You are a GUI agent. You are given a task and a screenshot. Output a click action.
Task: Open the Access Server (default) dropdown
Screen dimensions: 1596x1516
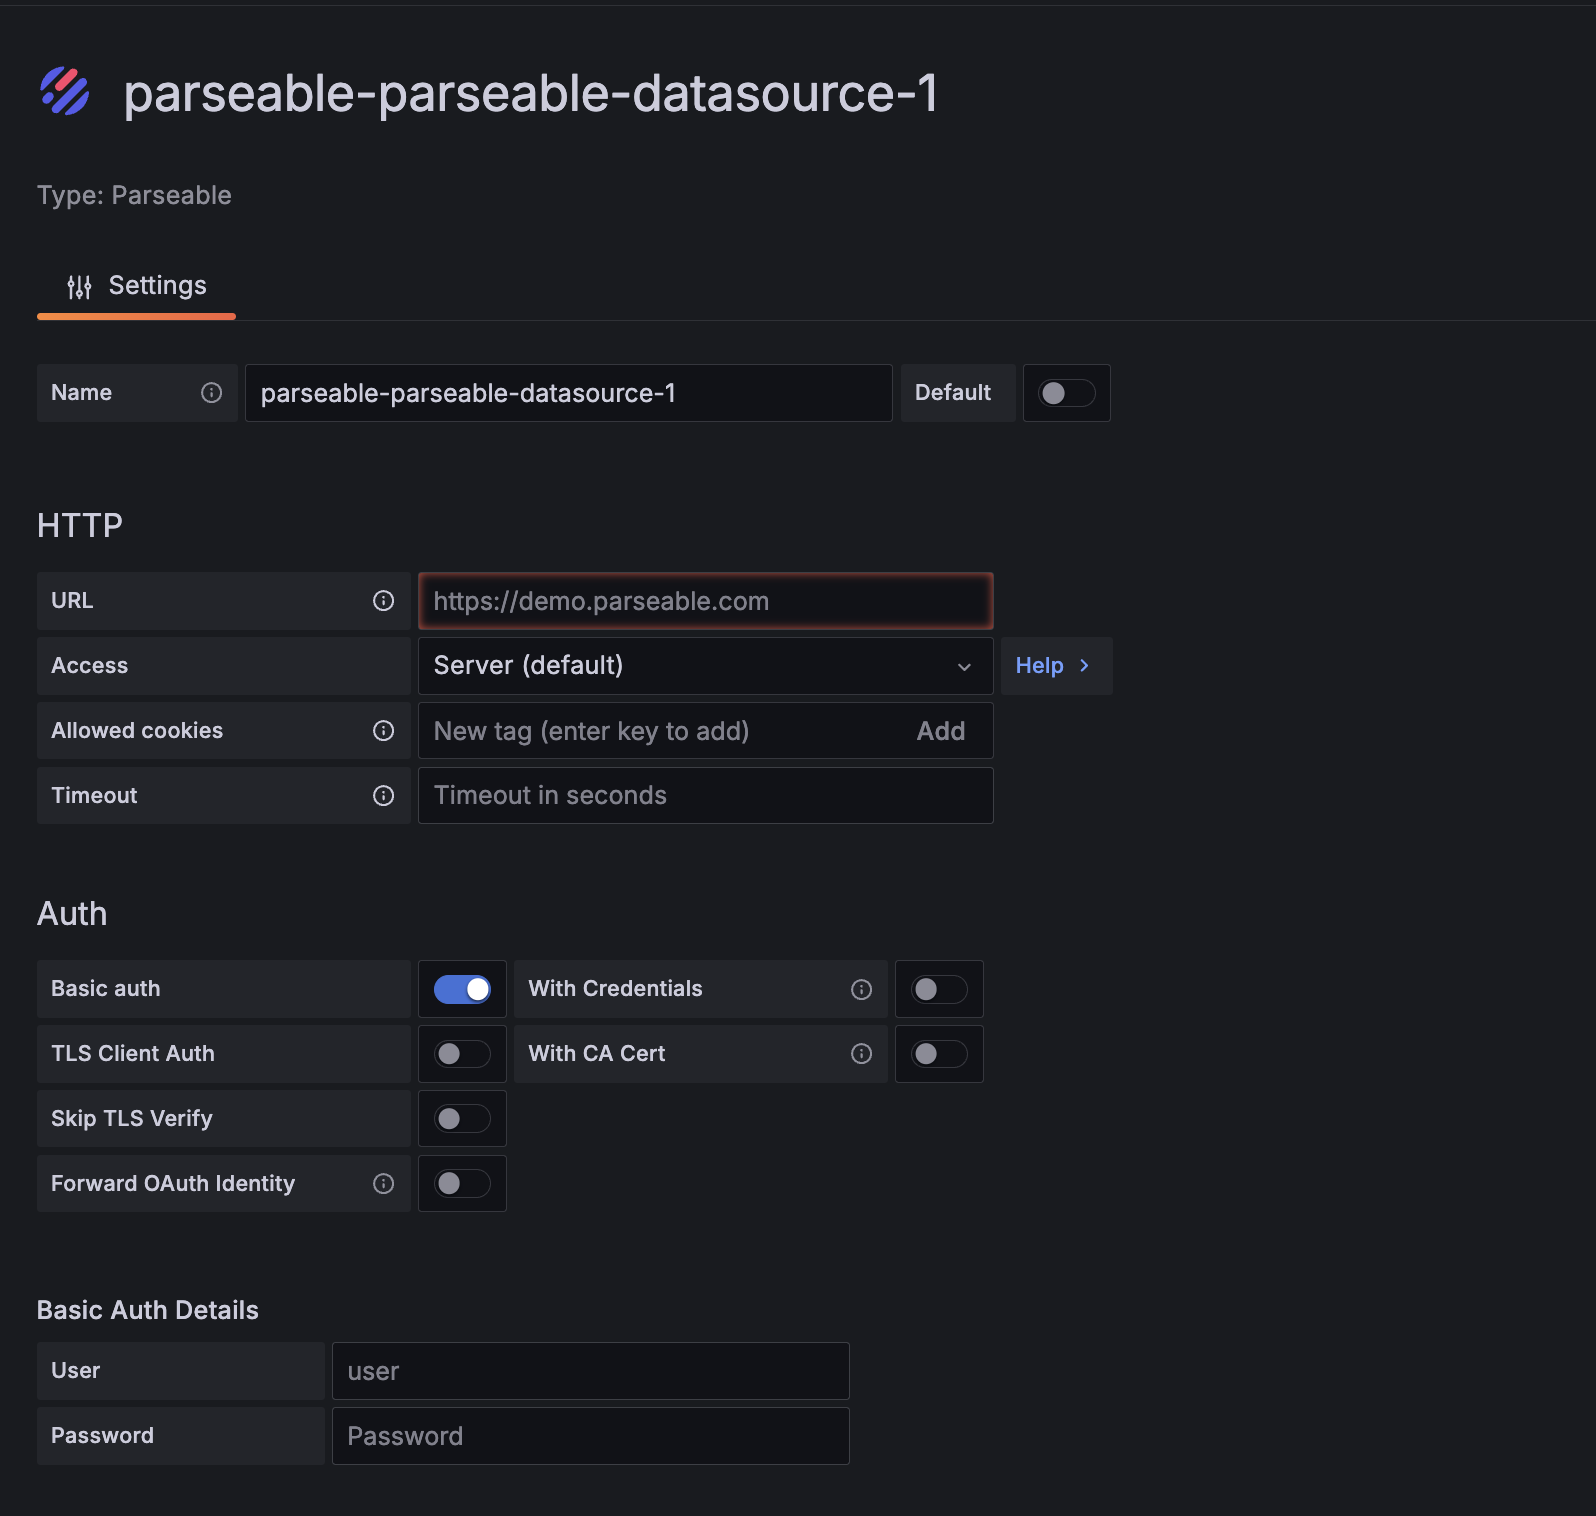click(x=705, y=666)
